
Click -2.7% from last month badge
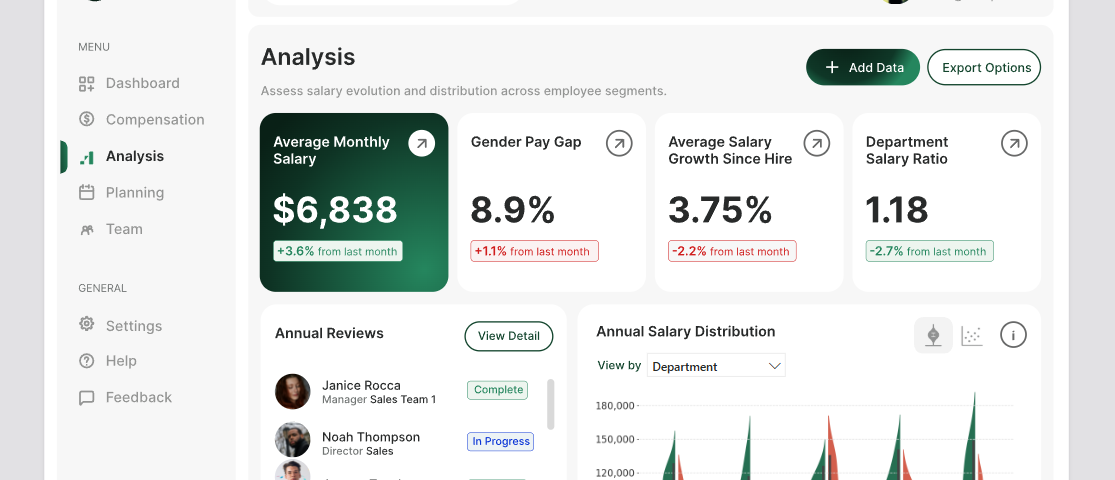[929, 251]
